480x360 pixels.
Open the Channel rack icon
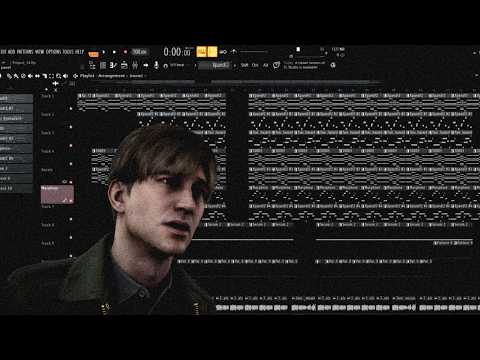coord(124,65)
